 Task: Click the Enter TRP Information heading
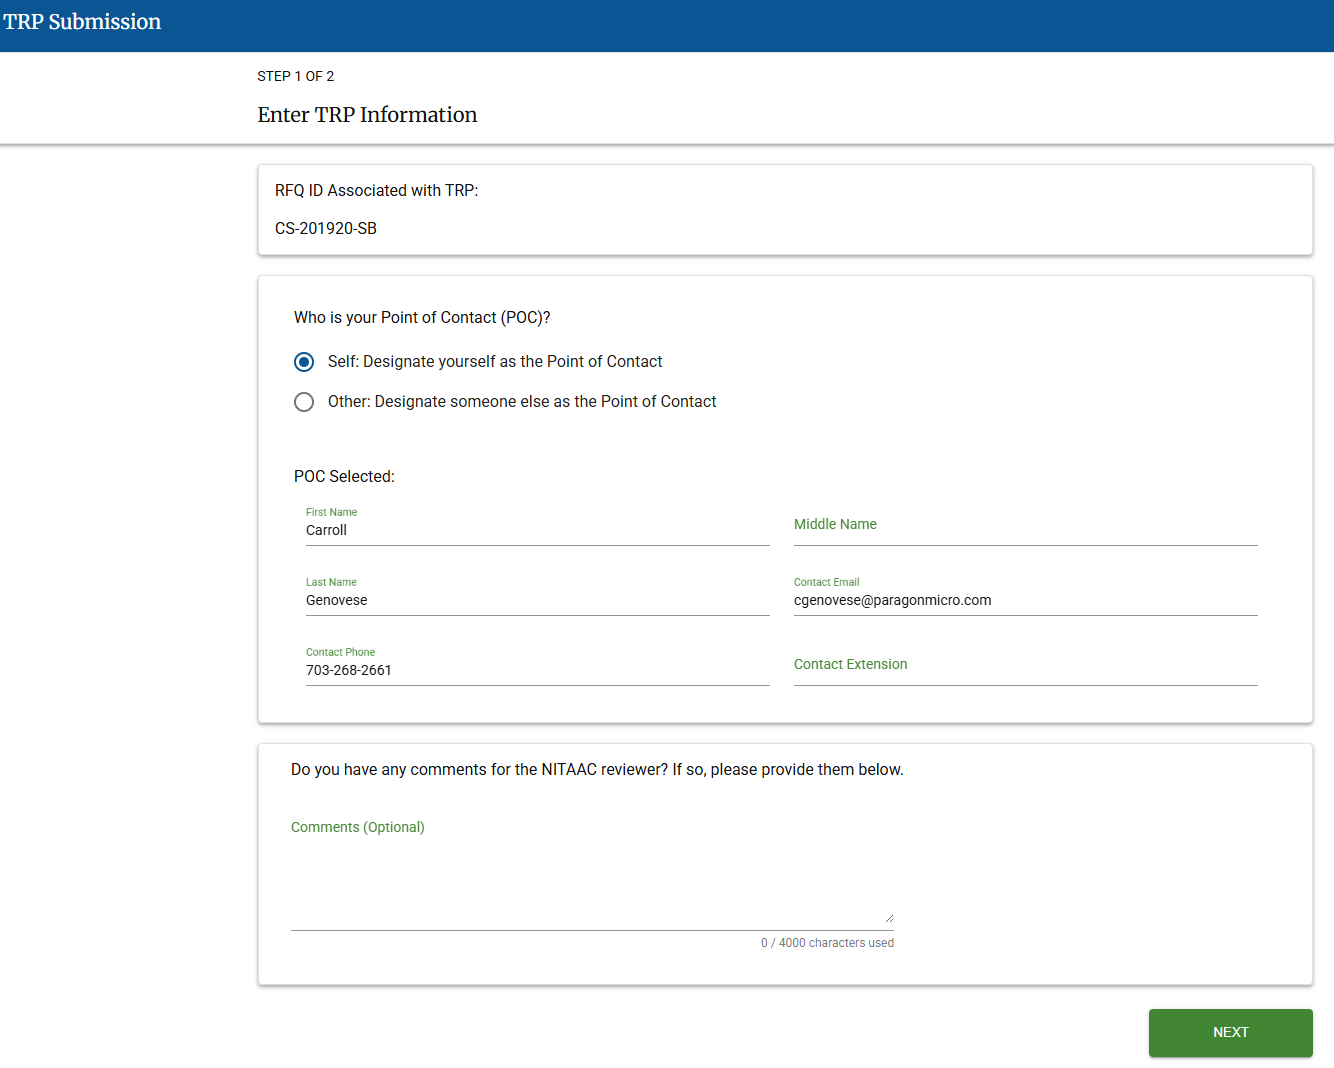[367, 114]
